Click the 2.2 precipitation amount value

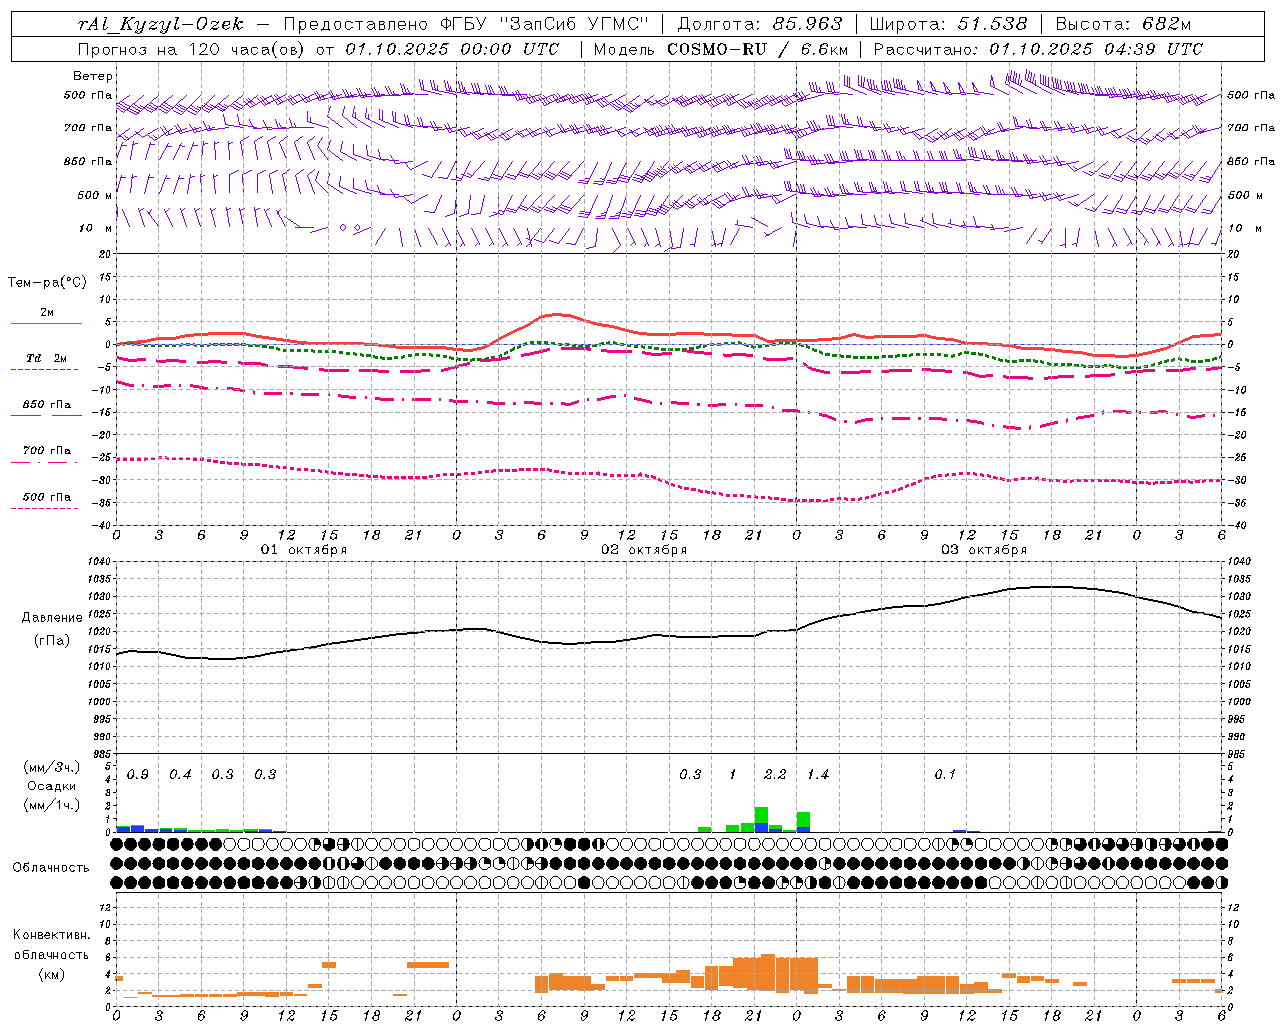(x=775, y=775)
